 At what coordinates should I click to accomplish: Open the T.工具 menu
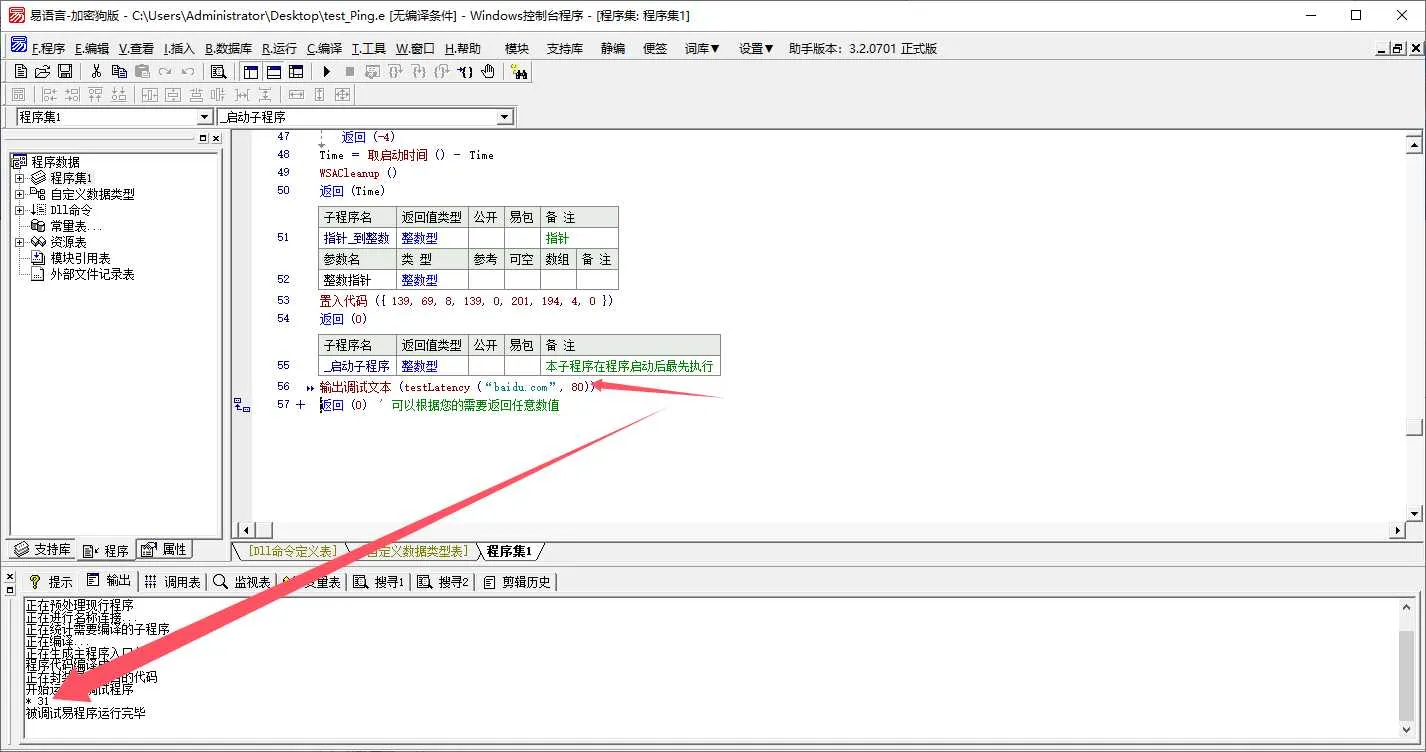[x=367, y=48]
